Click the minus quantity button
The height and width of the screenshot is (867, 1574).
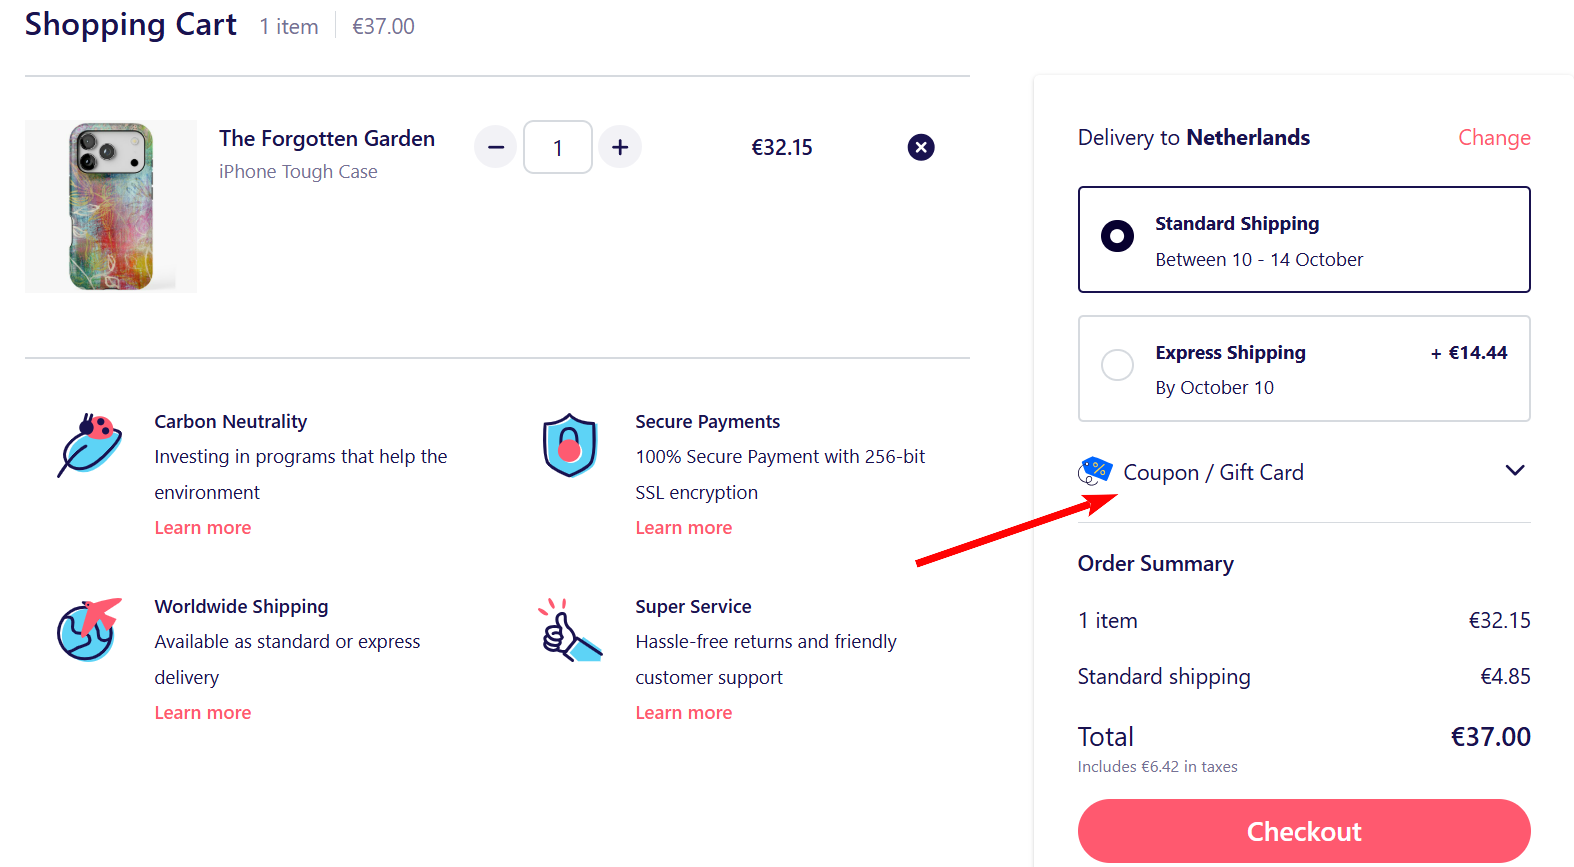point(495,147)
